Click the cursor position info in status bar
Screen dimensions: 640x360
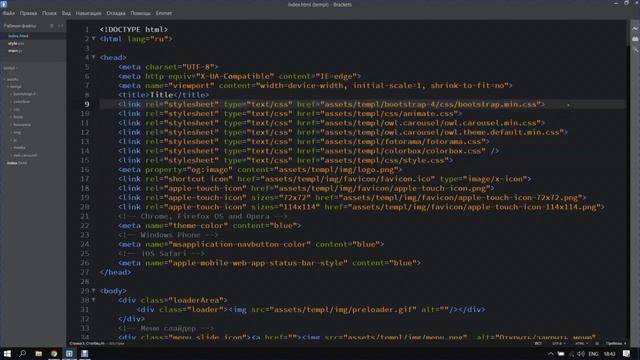coord(87,343)
